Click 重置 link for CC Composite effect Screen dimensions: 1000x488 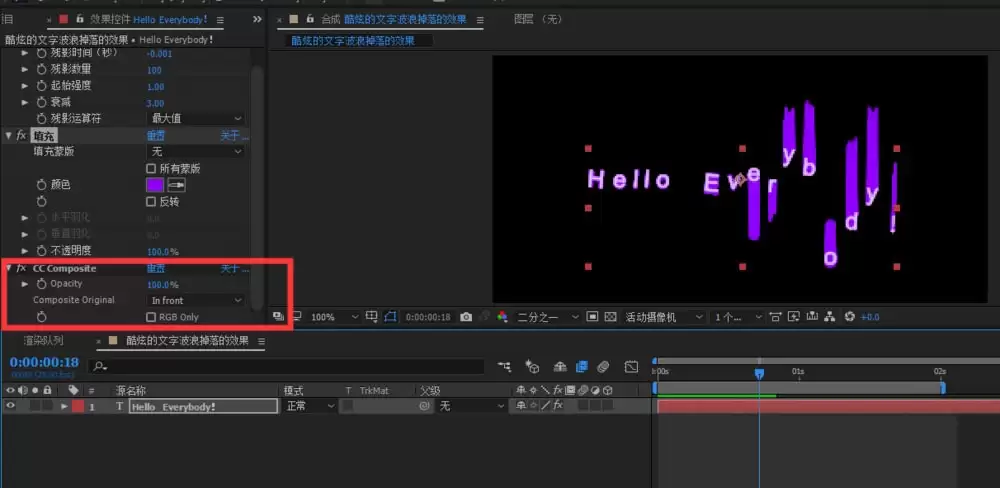[156, 269]
